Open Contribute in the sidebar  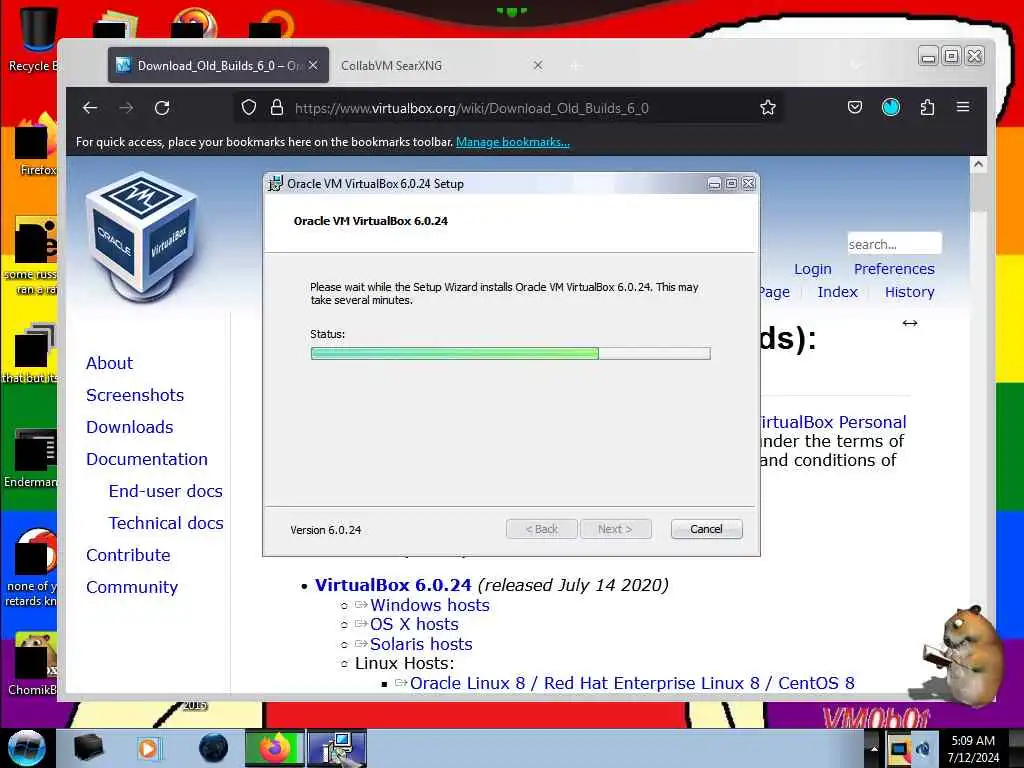128,555
